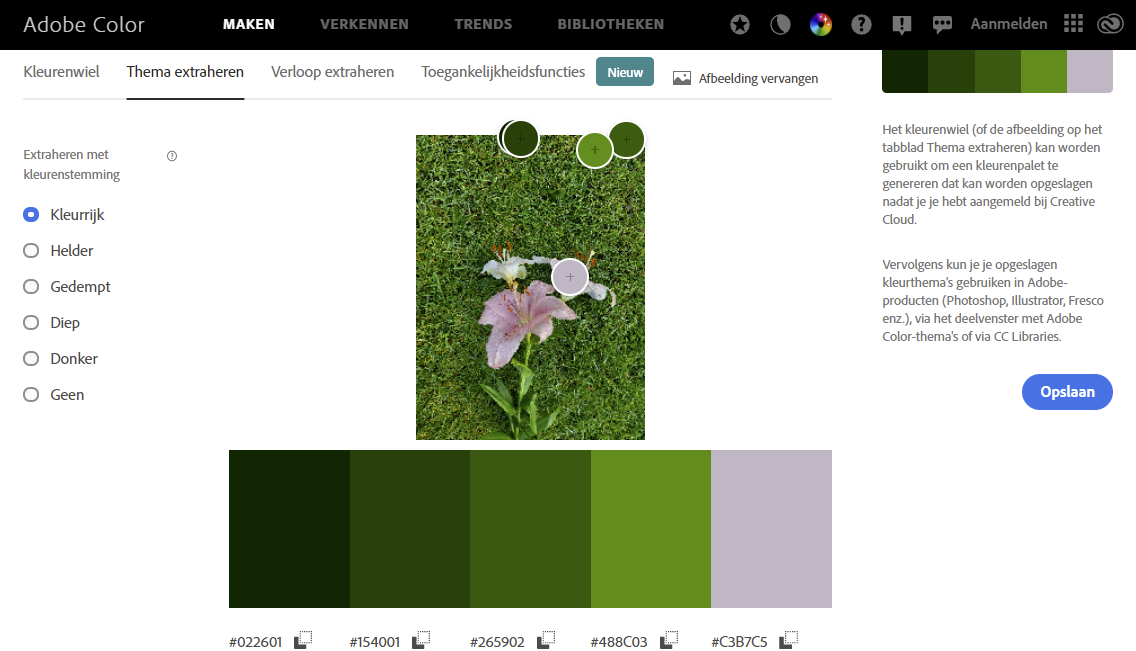Click the Opslaan button

pos(1067,392)
